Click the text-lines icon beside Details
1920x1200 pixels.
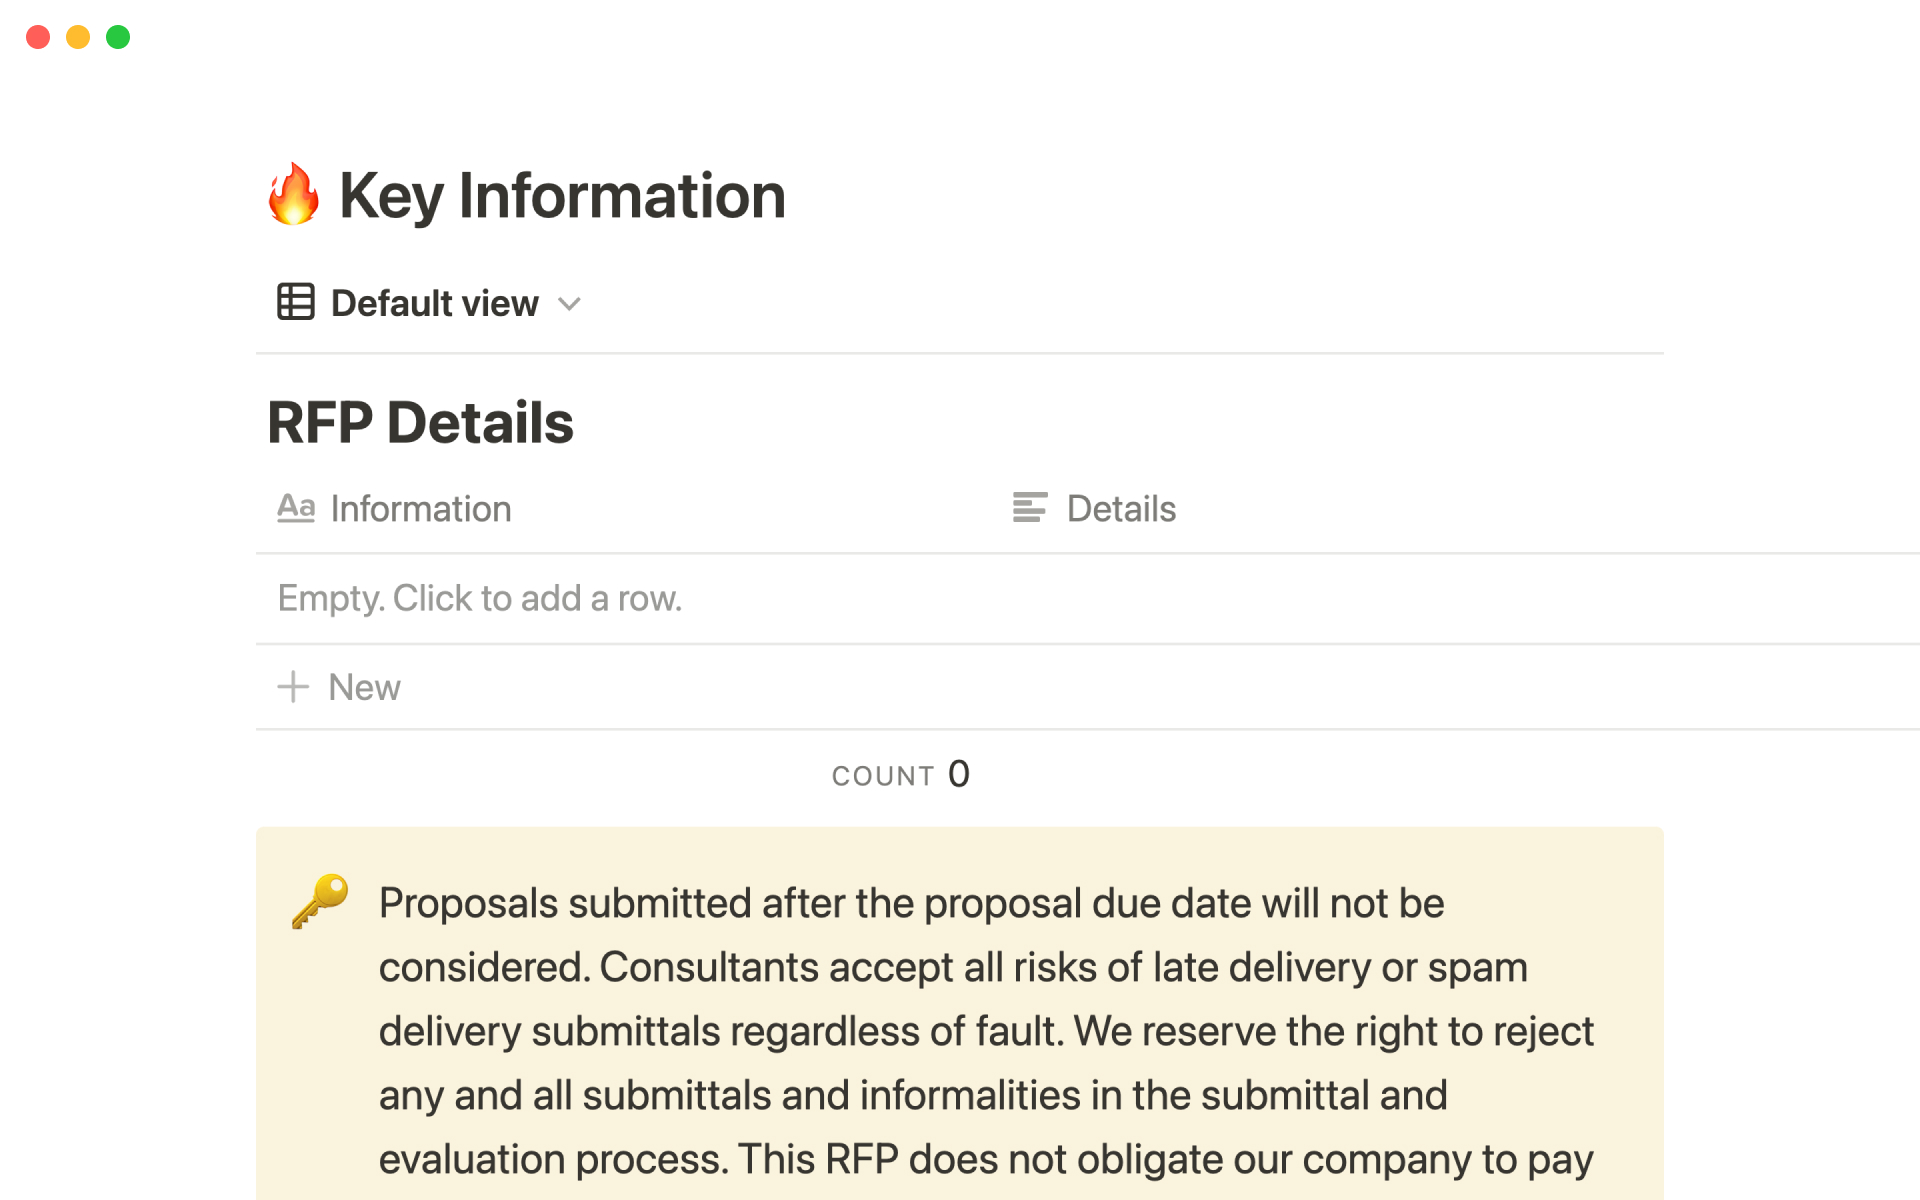tap(1029, 508)
